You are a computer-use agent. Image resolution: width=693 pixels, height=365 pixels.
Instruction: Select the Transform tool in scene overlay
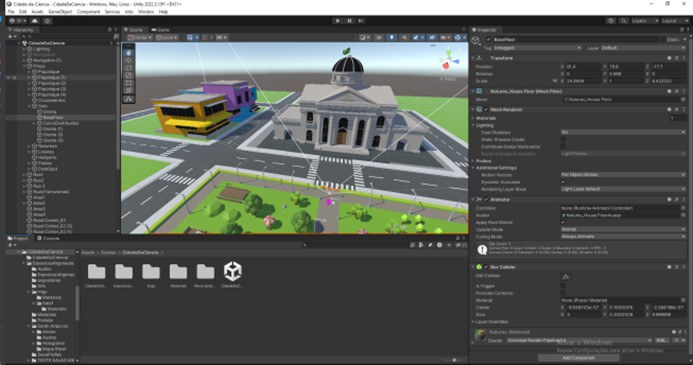129,90
